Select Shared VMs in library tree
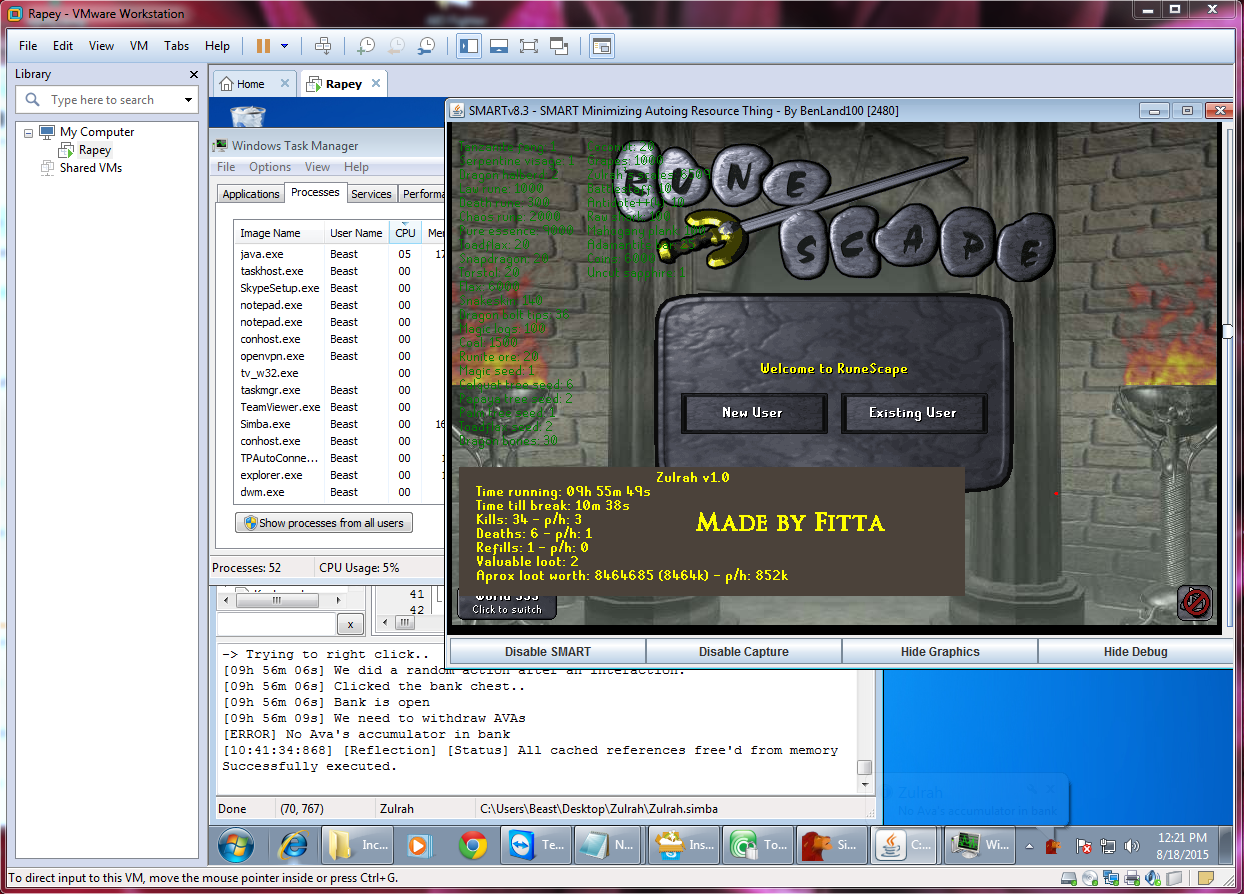The width and height of the screenshot is (1244, 894). (91, 168)
